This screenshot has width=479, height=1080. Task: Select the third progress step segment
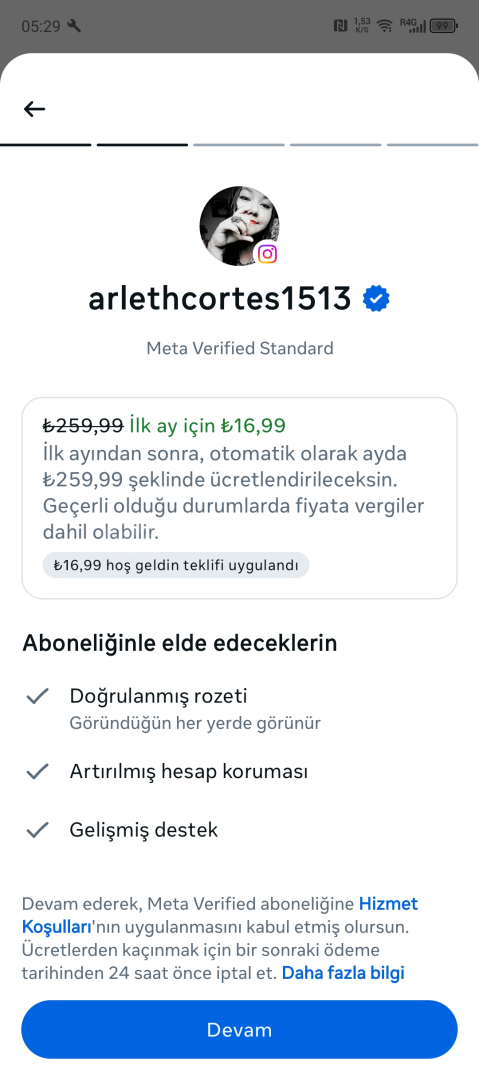coord(239,145)
